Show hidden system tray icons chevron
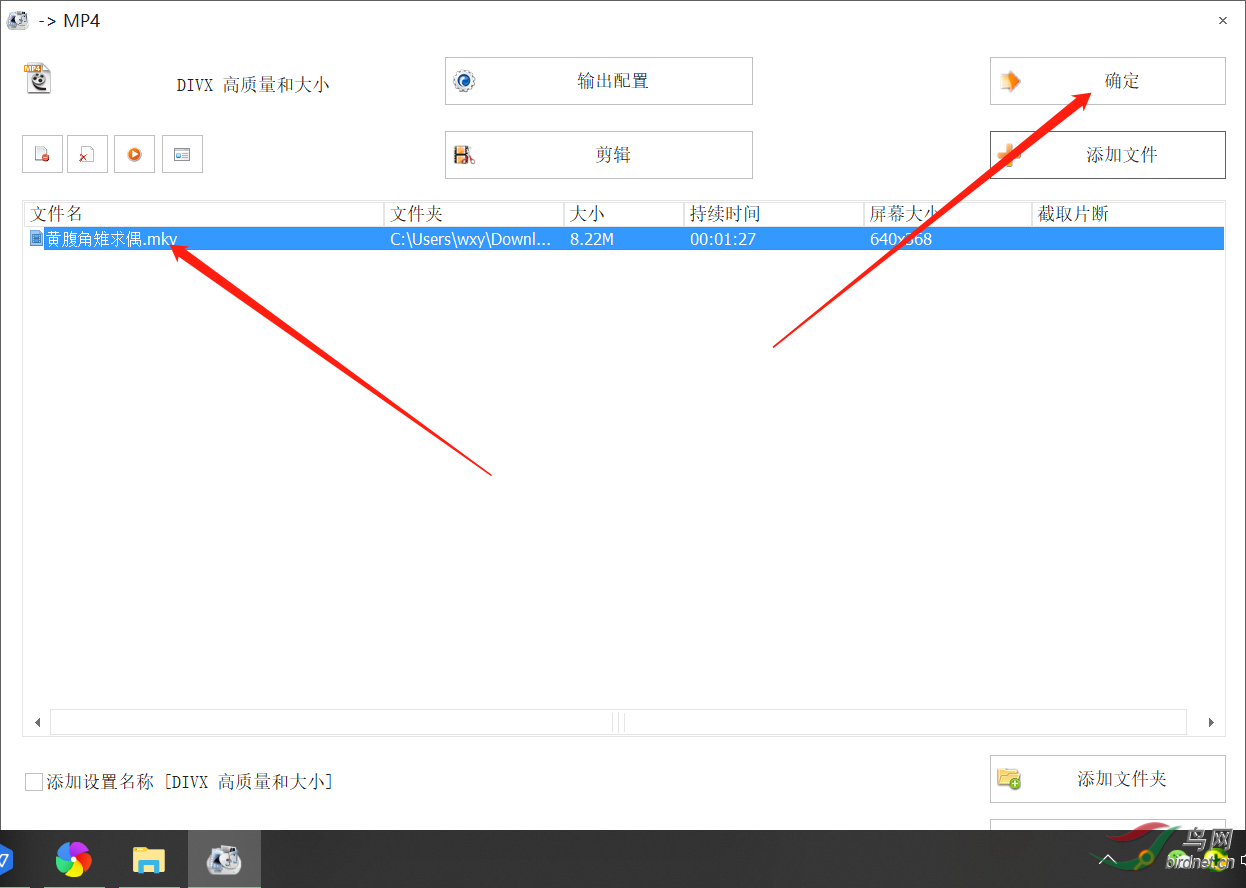Image resolution: width=1246 pixels, height=888 pixels. (1107, 860)
